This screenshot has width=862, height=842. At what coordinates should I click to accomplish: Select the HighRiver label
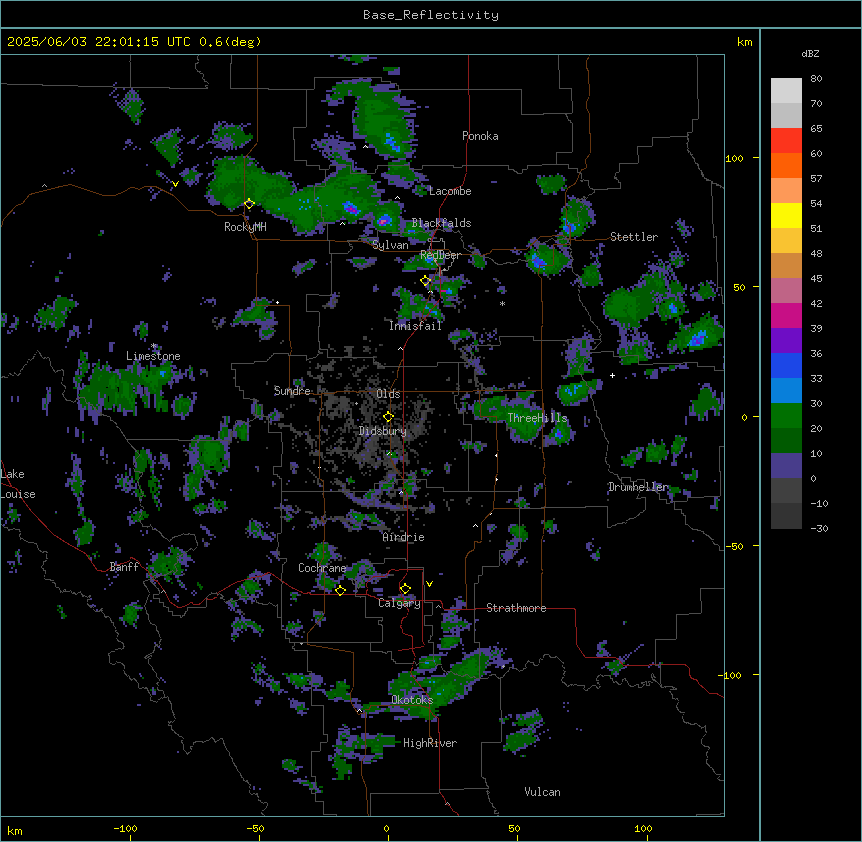pyautogui.click(x=430, y=743)
